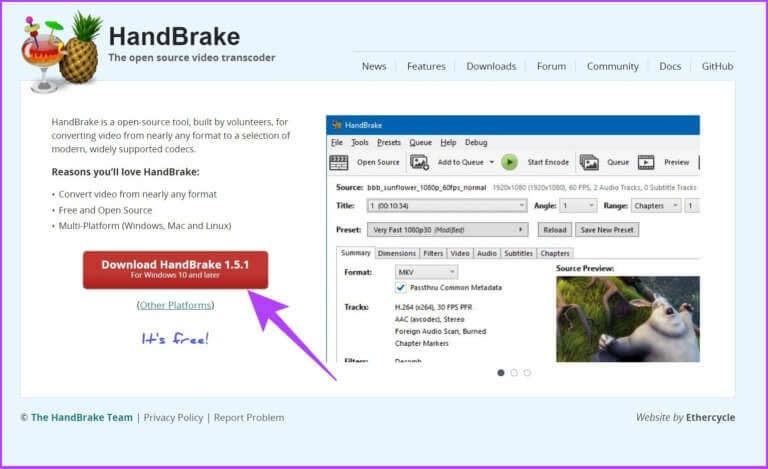Click The HandBrake Team footer link
Image resolution: width=768 pixels, height=469 pixels.
[82, 418]
